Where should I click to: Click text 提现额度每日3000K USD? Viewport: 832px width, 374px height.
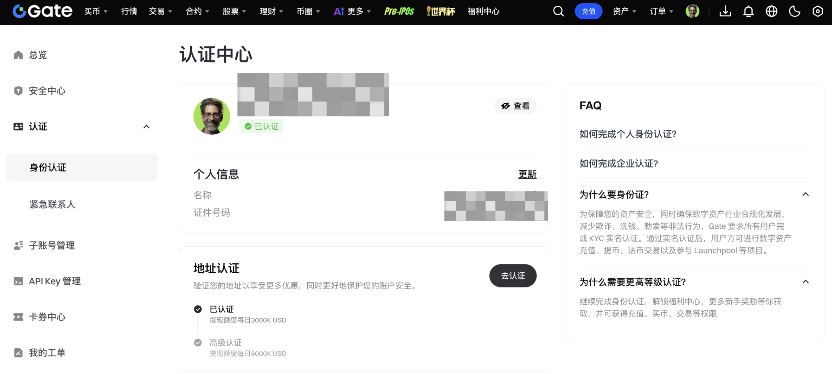point(248,320)
